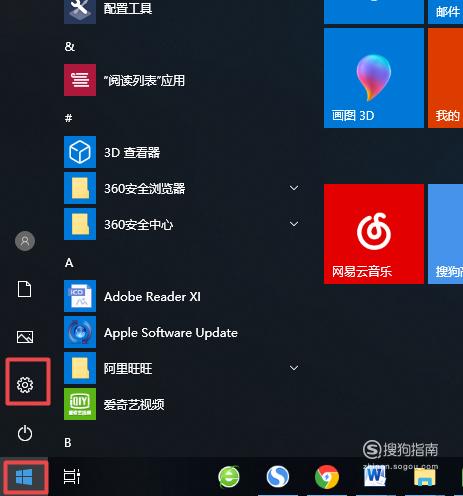
Task: Click the B section letter header
Action: click(68, 443)
